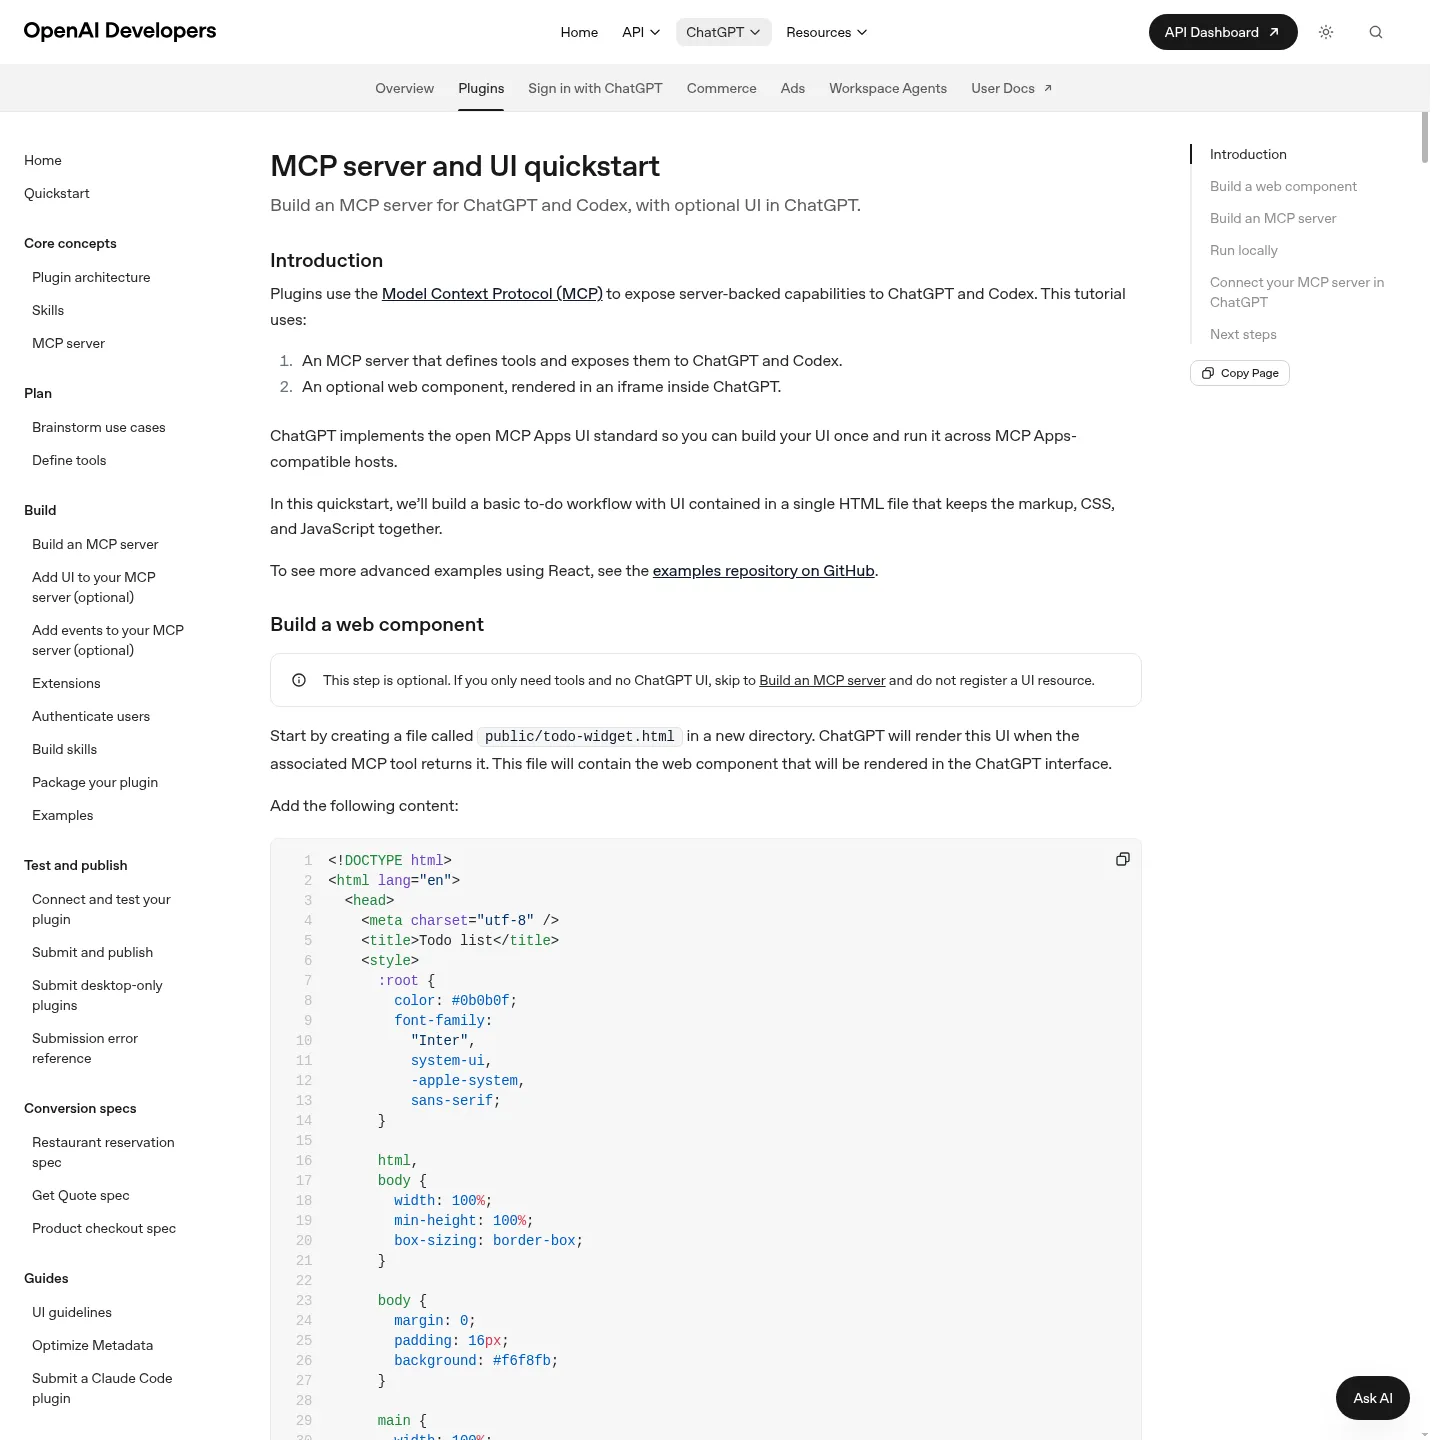Jump to Connect your MCP server in ChatGPT
1440x1440 pixels.
click(1297, 292)
